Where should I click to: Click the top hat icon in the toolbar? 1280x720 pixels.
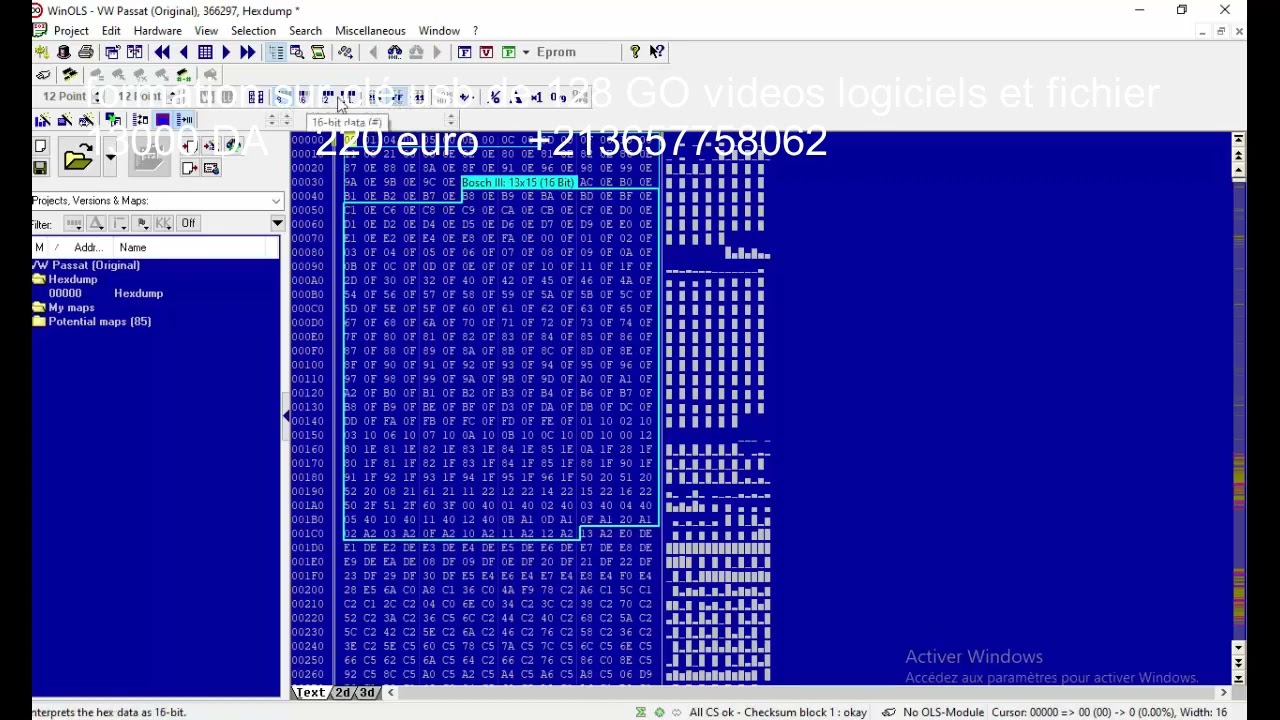click(64, 52)
